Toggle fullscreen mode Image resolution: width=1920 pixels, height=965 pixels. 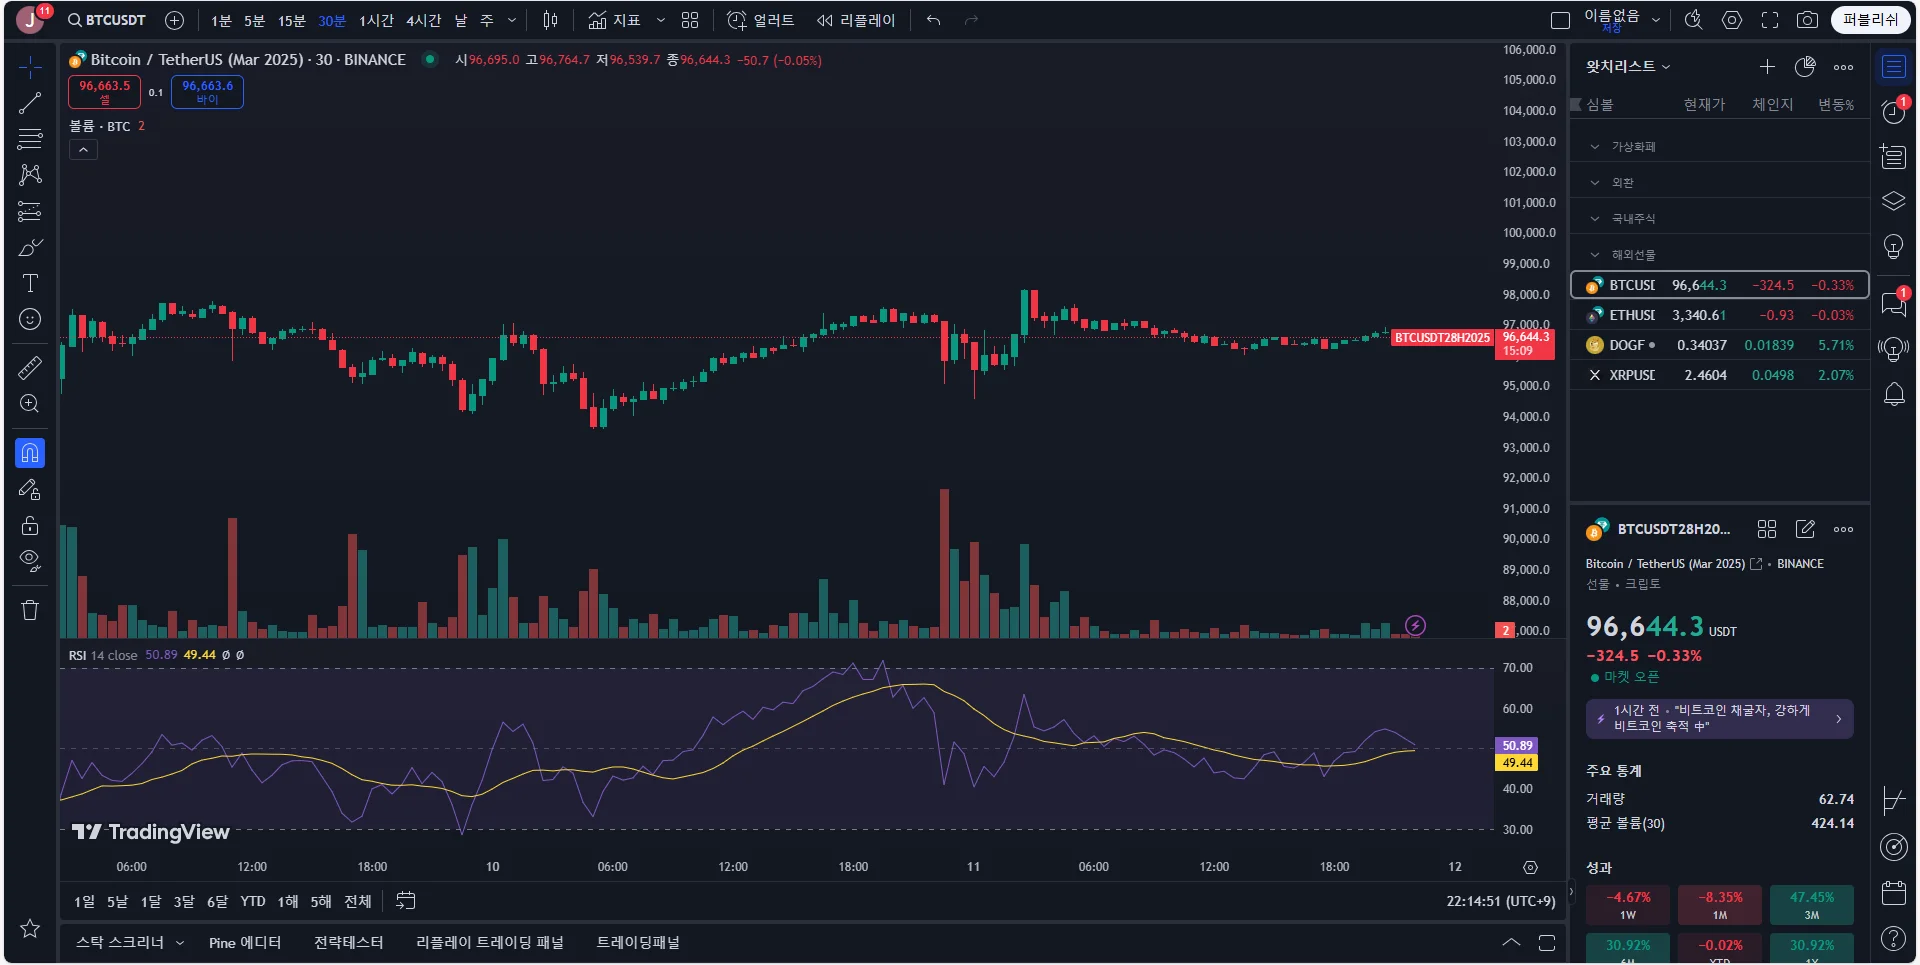pyautogui.click(x=1770, y=20)
